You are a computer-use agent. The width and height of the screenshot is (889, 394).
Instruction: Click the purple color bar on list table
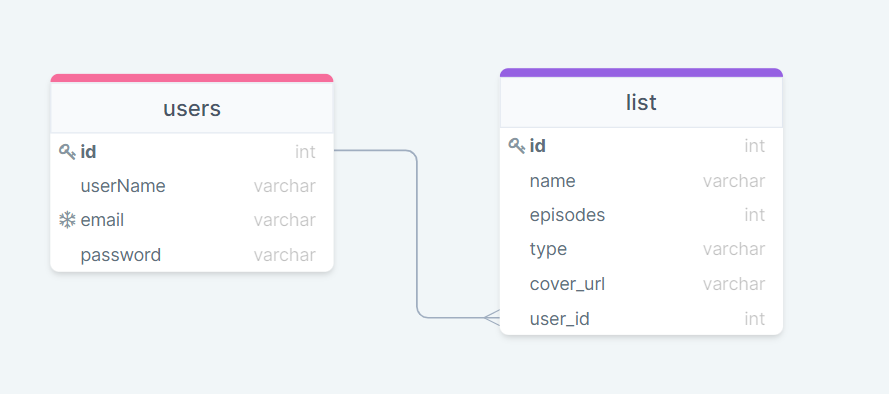point(641,72)
